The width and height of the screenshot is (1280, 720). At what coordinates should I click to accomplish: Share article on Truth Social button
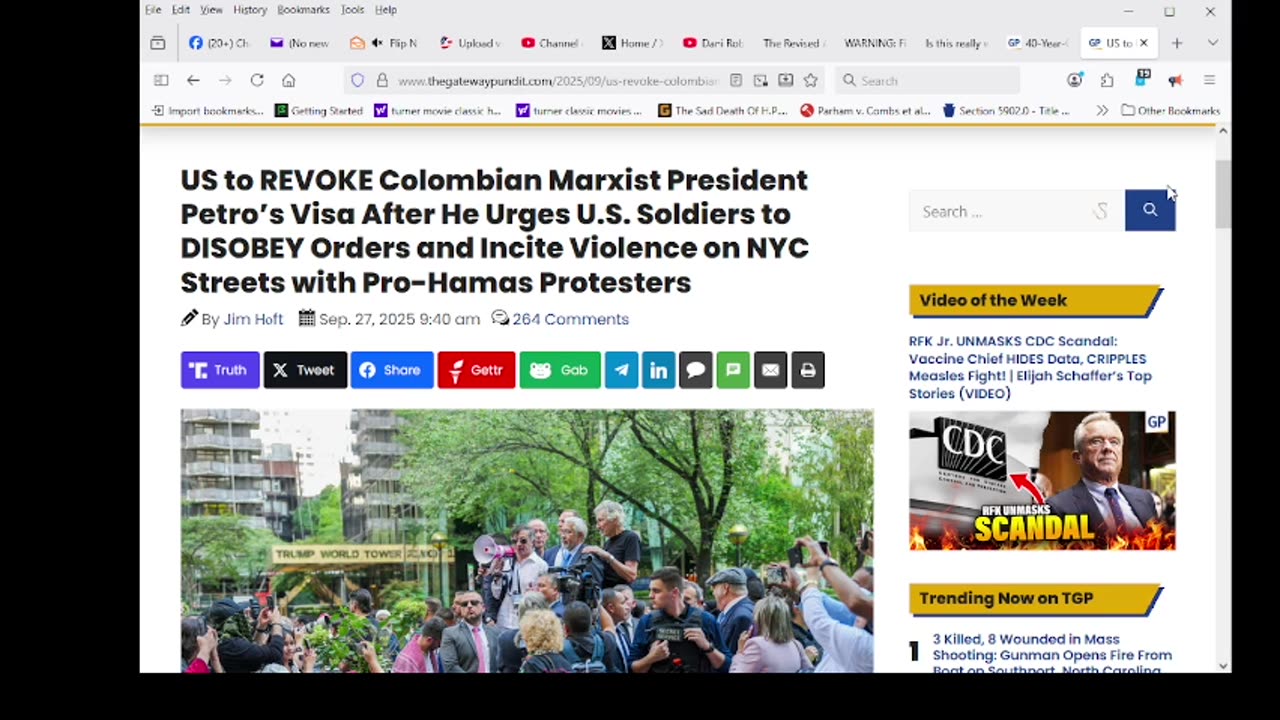click(220, 370)
